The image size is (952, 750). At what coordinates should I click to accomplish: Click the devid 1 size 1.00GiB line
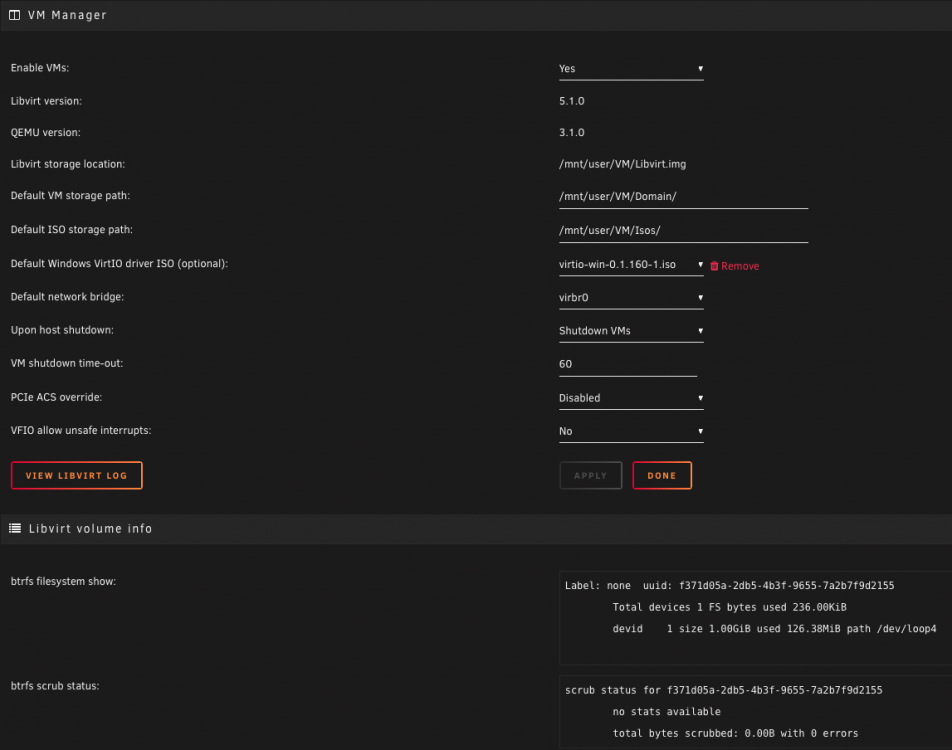[774, 629]
